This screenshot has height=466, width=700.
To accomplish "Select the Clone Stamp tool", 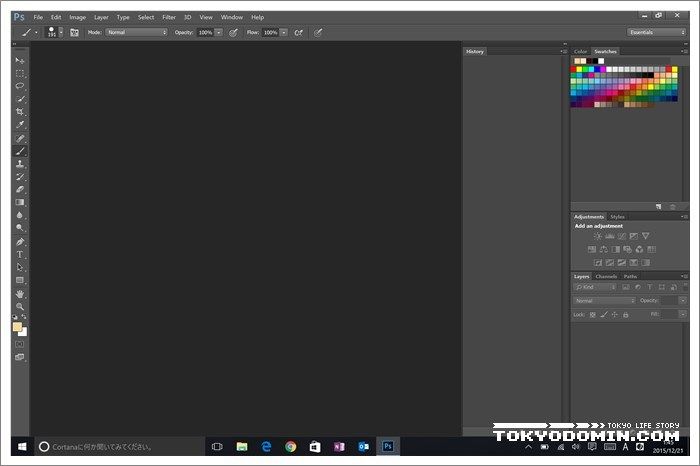I will click(x=20, y=164).
